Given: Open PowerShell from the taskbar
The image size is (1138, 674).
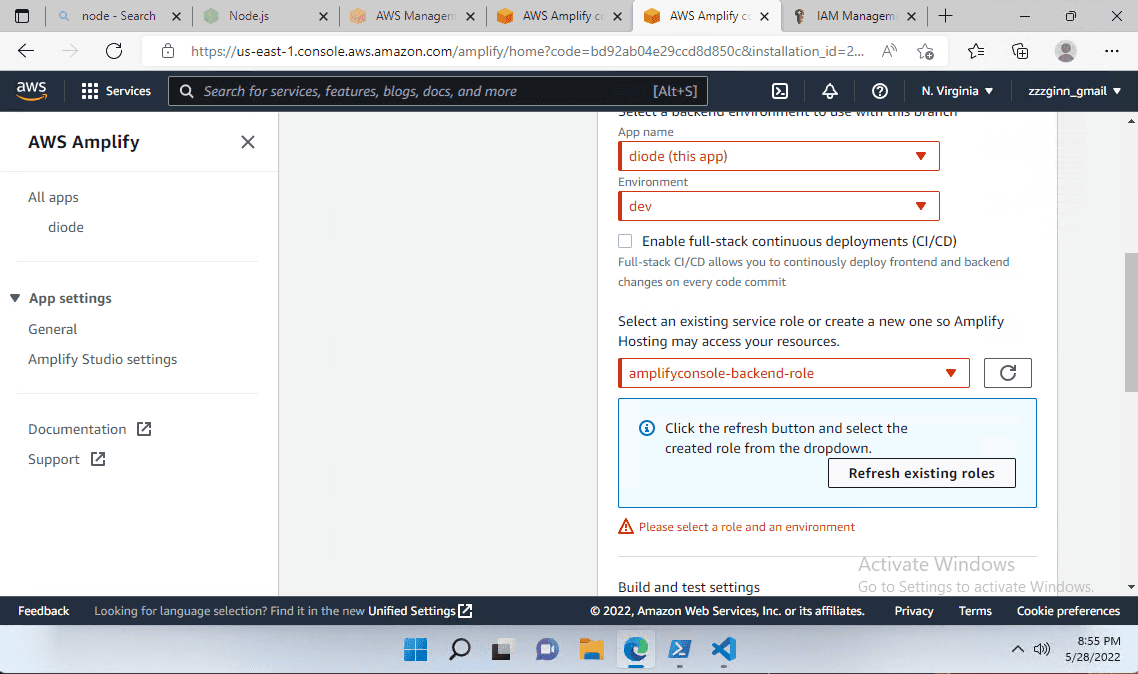Looking at the screenshot, I should [679, 649].
